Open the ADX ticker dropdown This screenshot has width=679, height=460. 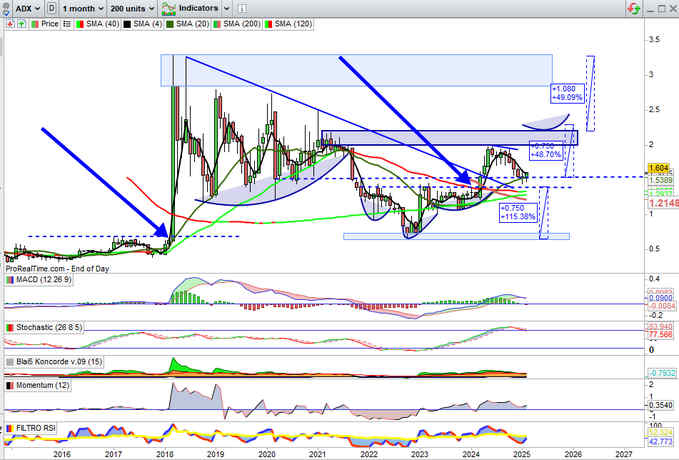pyautogui.click(x=27, y=8)
